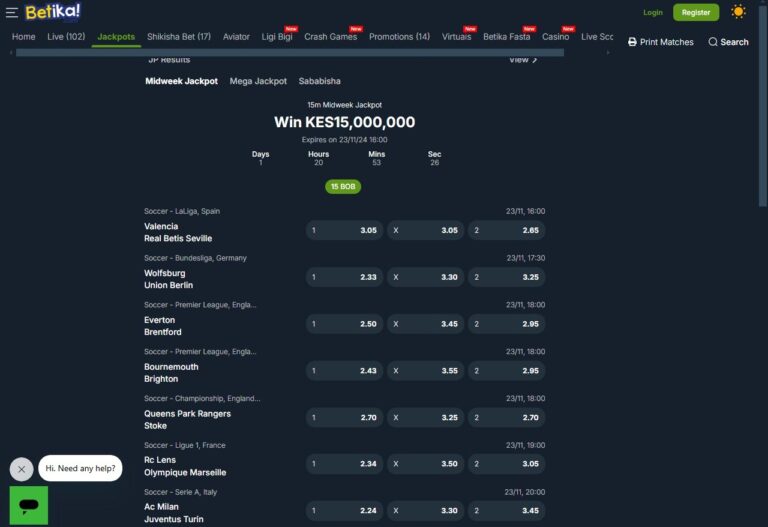Open Promotions (14) tab

399,37
